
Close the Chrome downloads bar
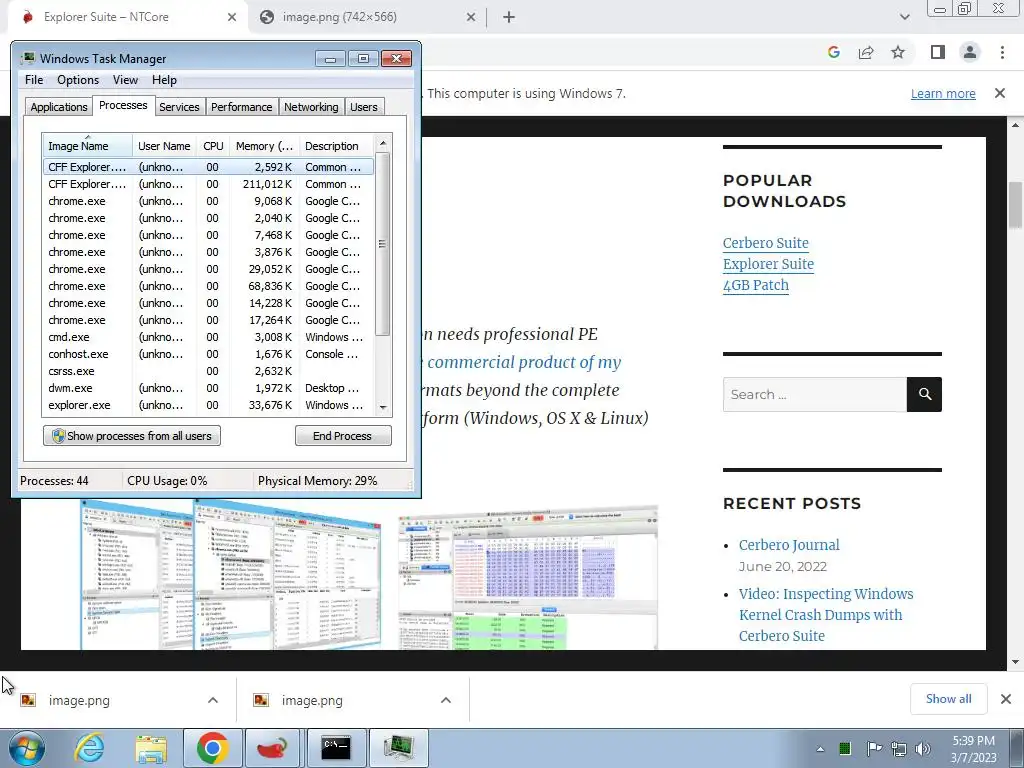click(1006, 699)
